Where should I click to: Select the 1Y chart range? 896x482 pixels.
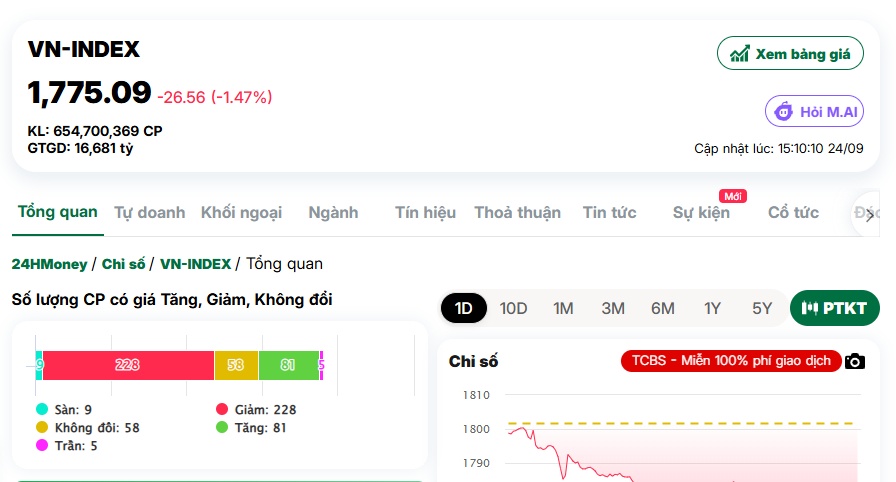[x=712, y=308]
